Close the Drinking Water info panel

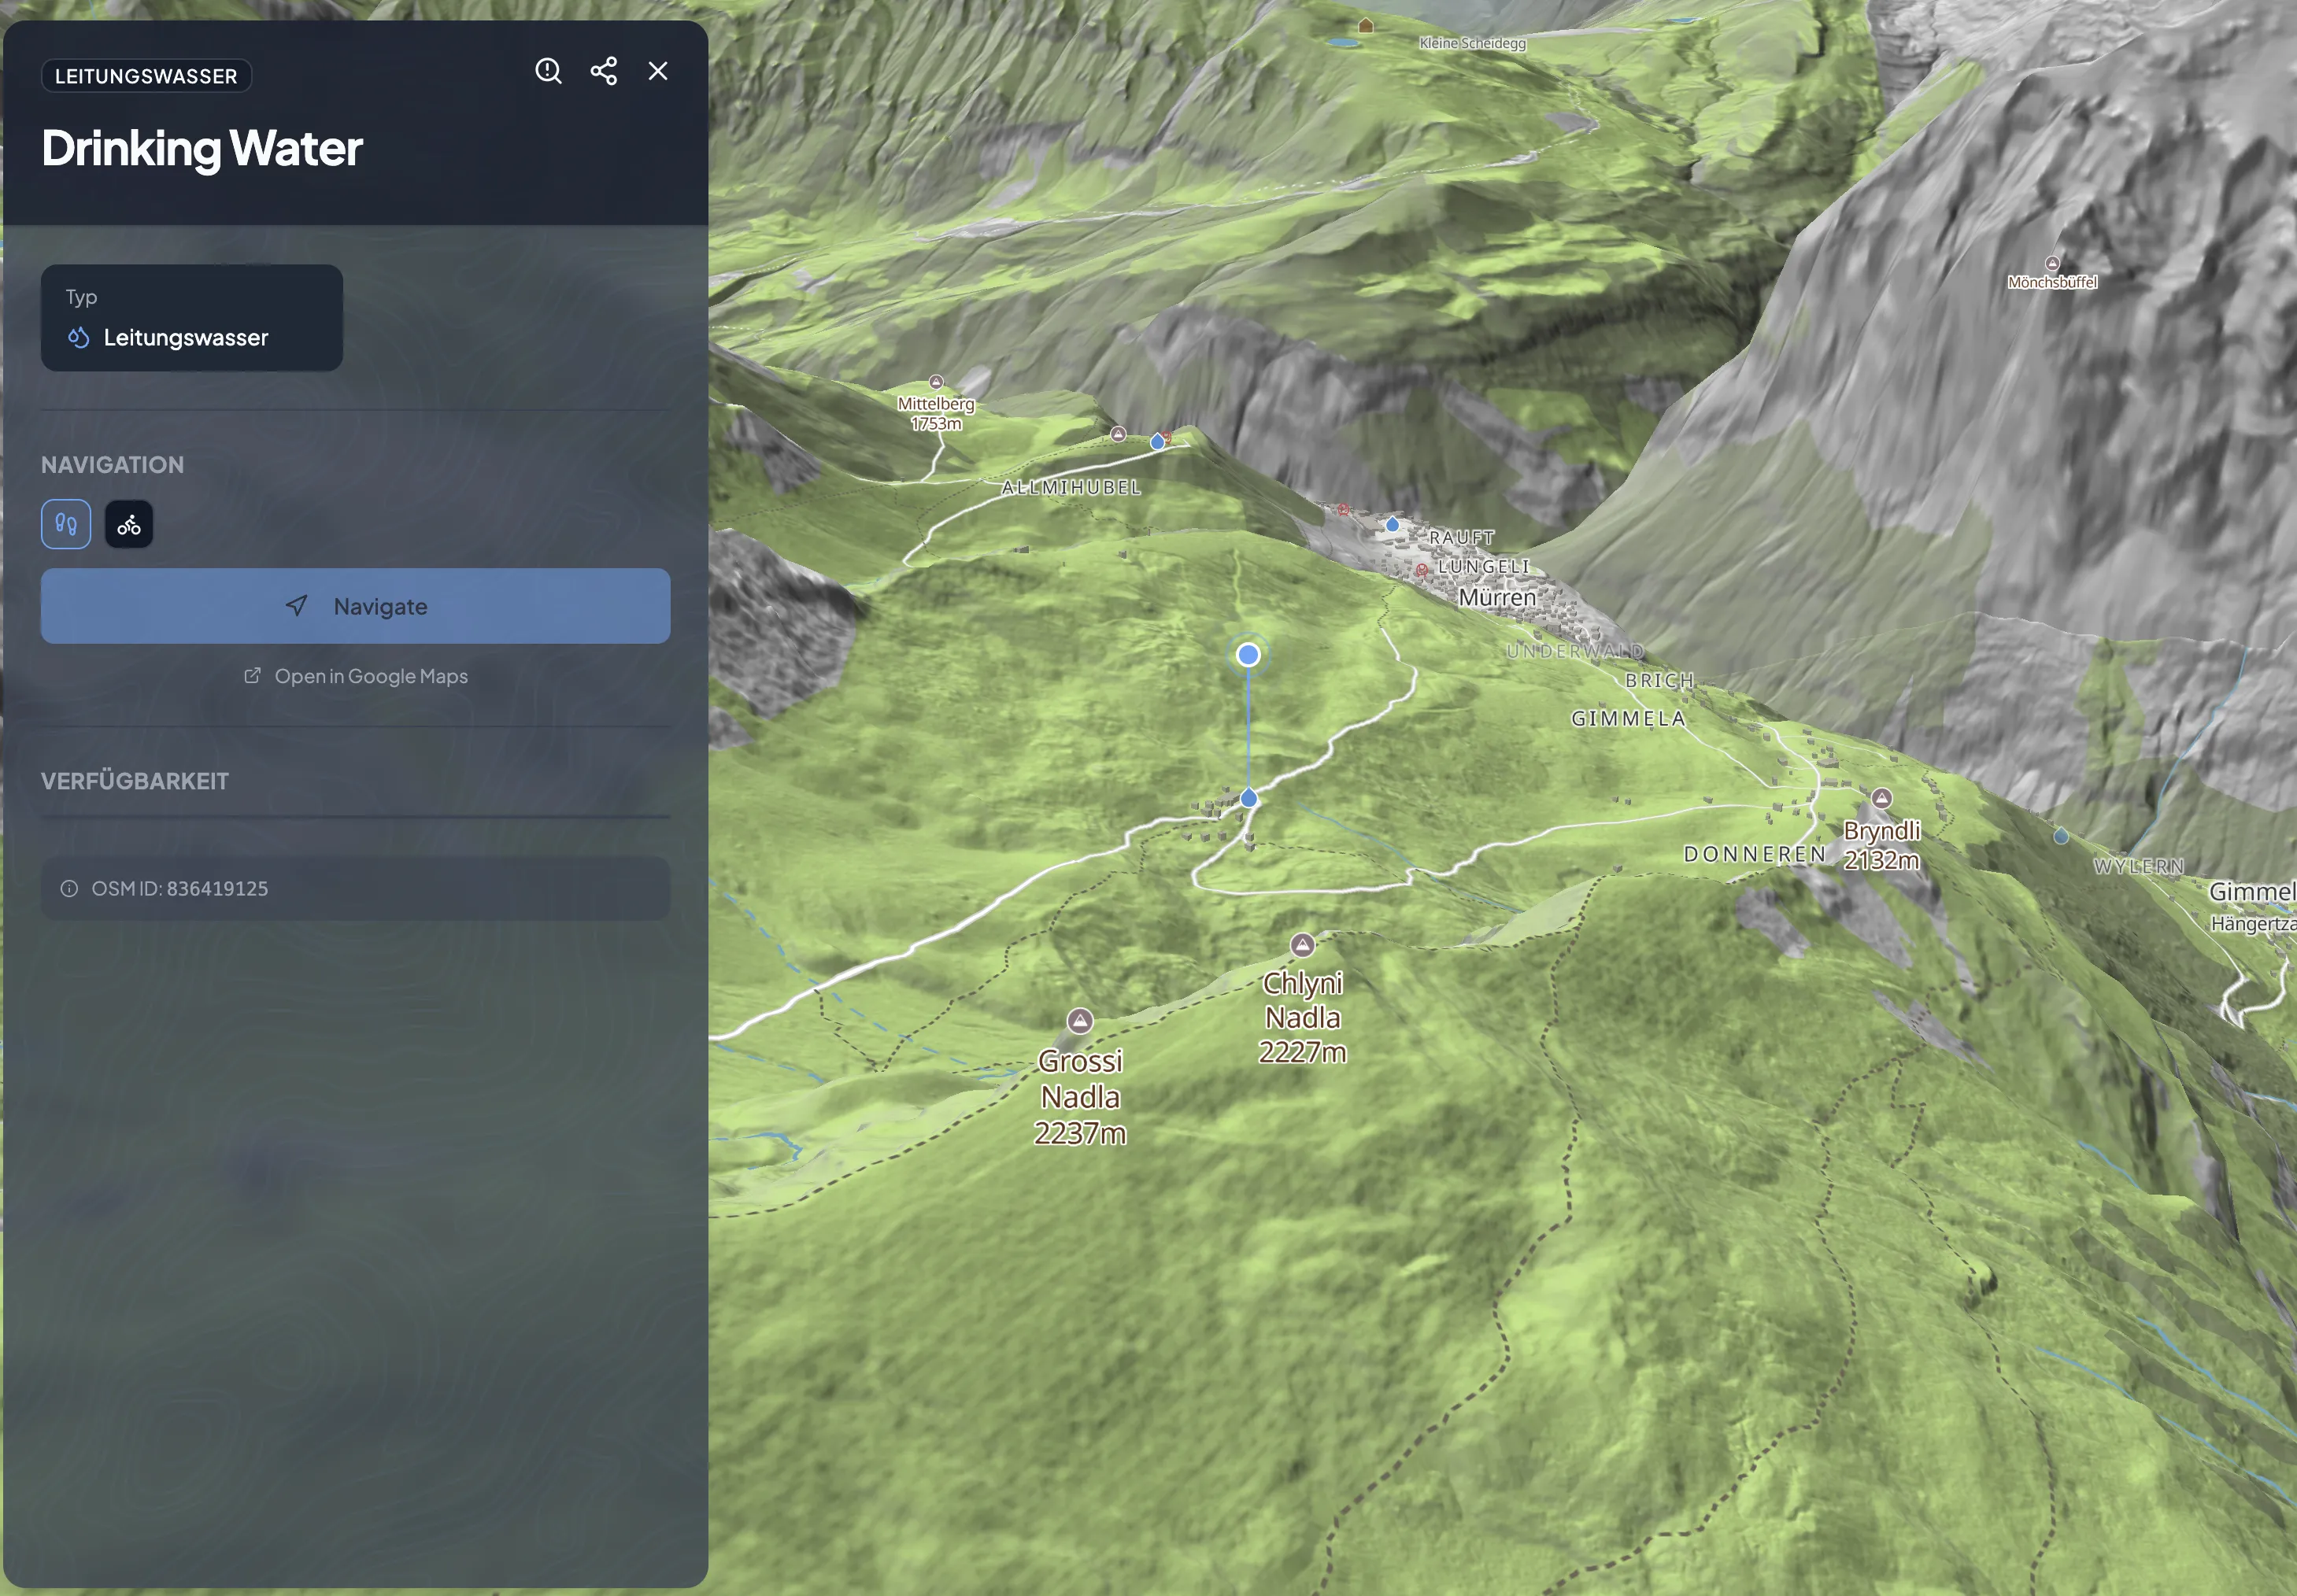click(x=658, y=71)
